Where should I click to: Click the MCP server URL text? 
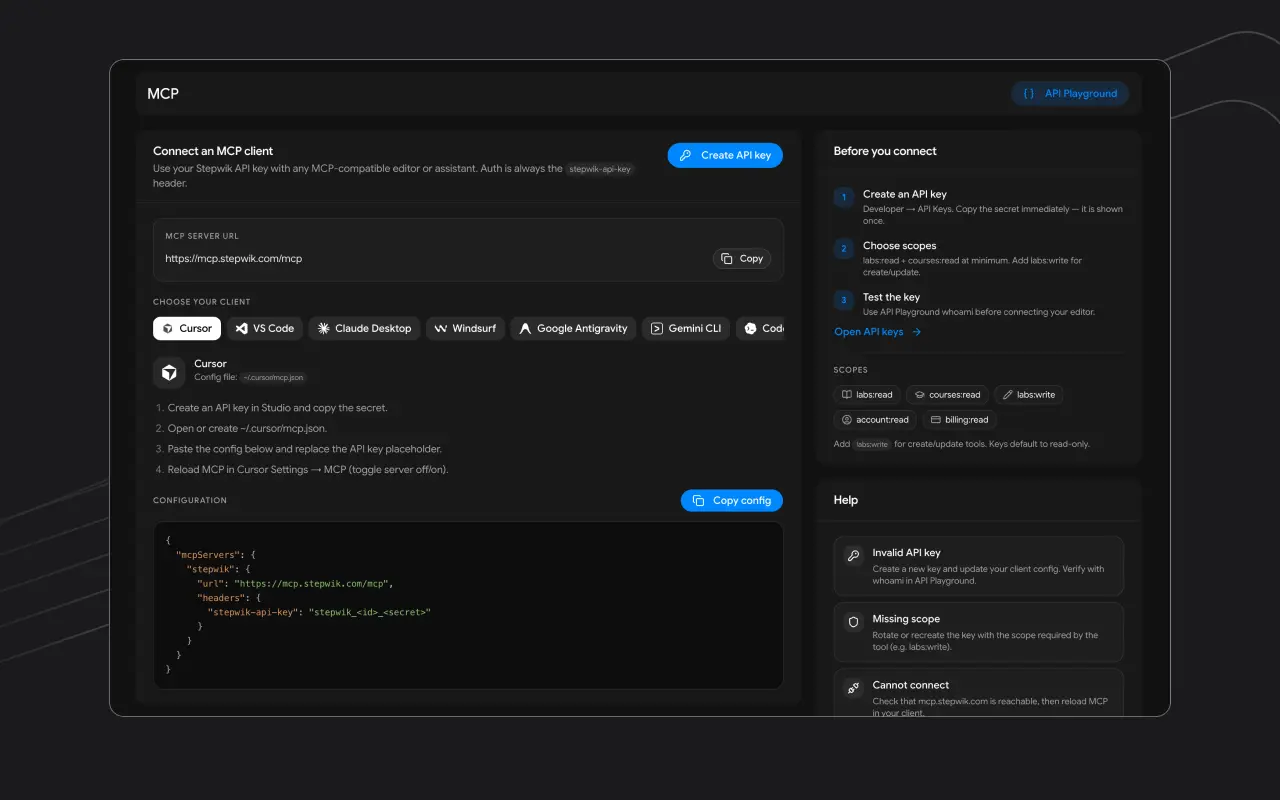[234, 259]
